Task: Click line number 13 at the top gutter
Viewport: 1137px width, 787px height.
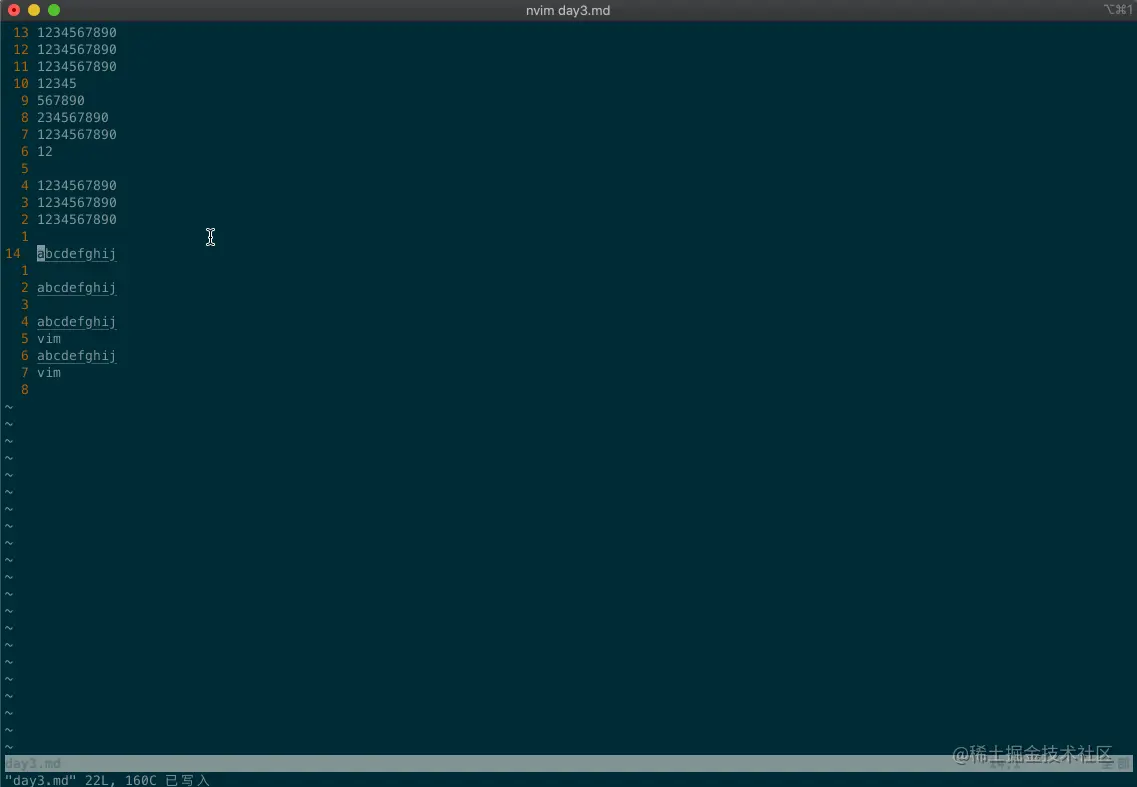Action: (20, 31)
